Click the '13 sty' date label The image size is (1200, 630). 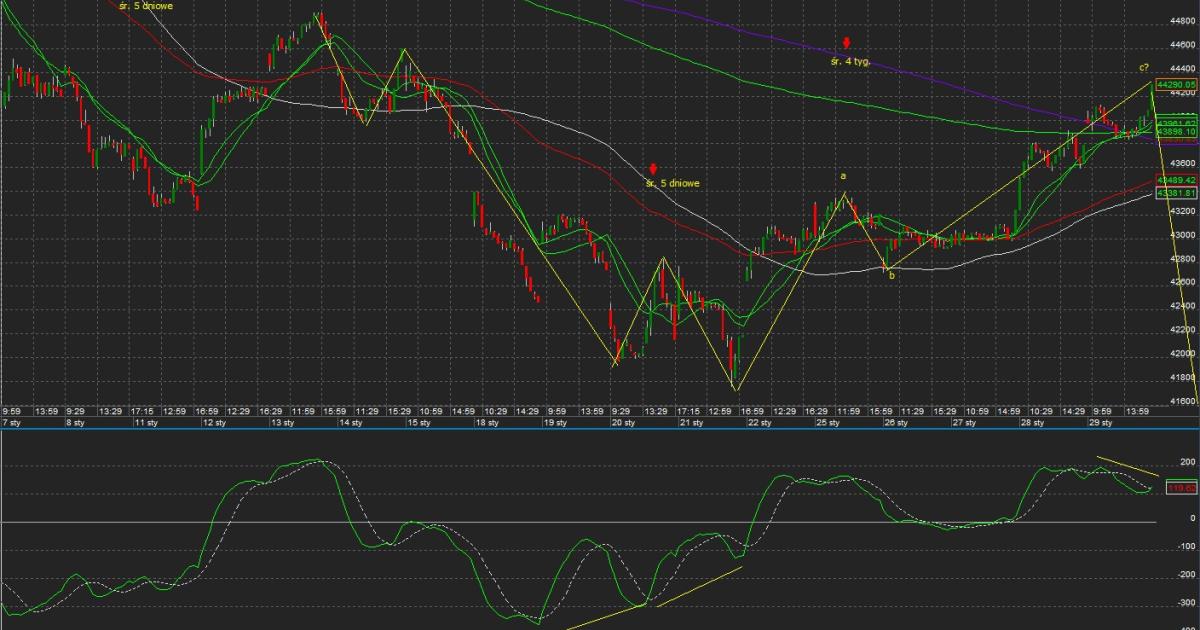point(283,423)
